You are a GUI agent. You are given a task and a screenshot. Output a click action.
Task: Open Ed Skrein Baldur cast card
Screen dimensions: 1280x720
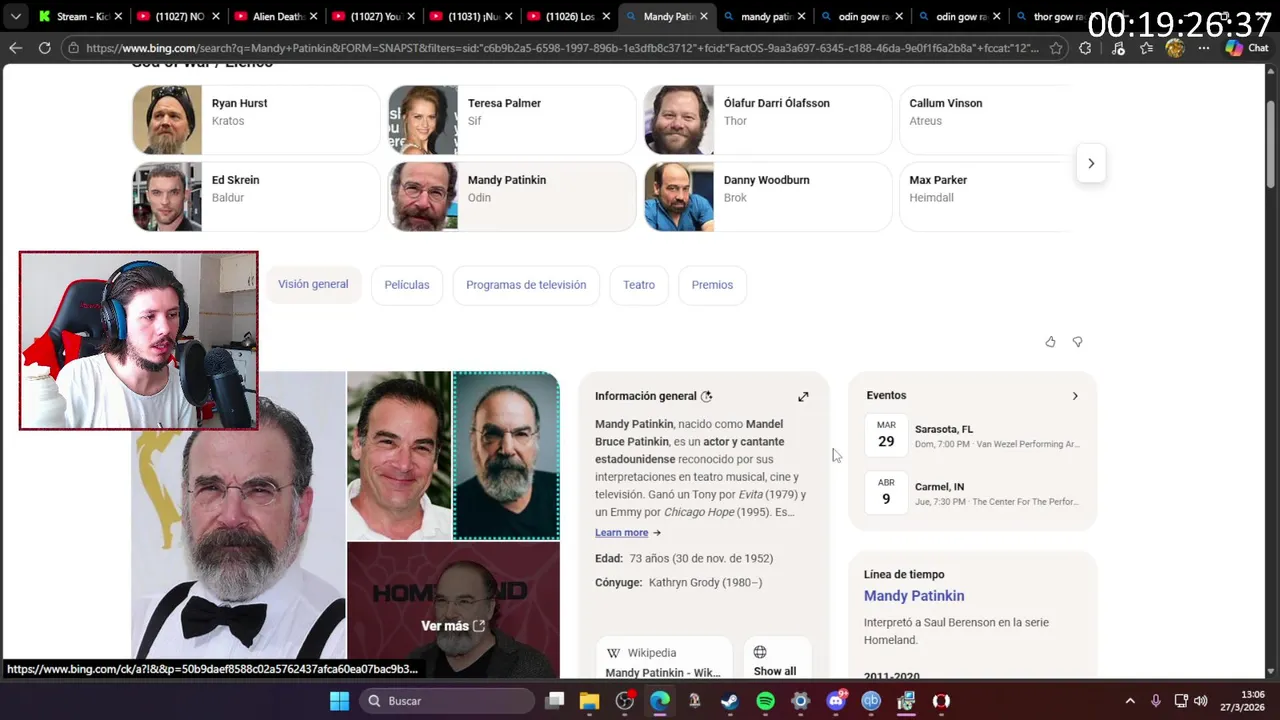pyautogui.click(x=256, y=197)
